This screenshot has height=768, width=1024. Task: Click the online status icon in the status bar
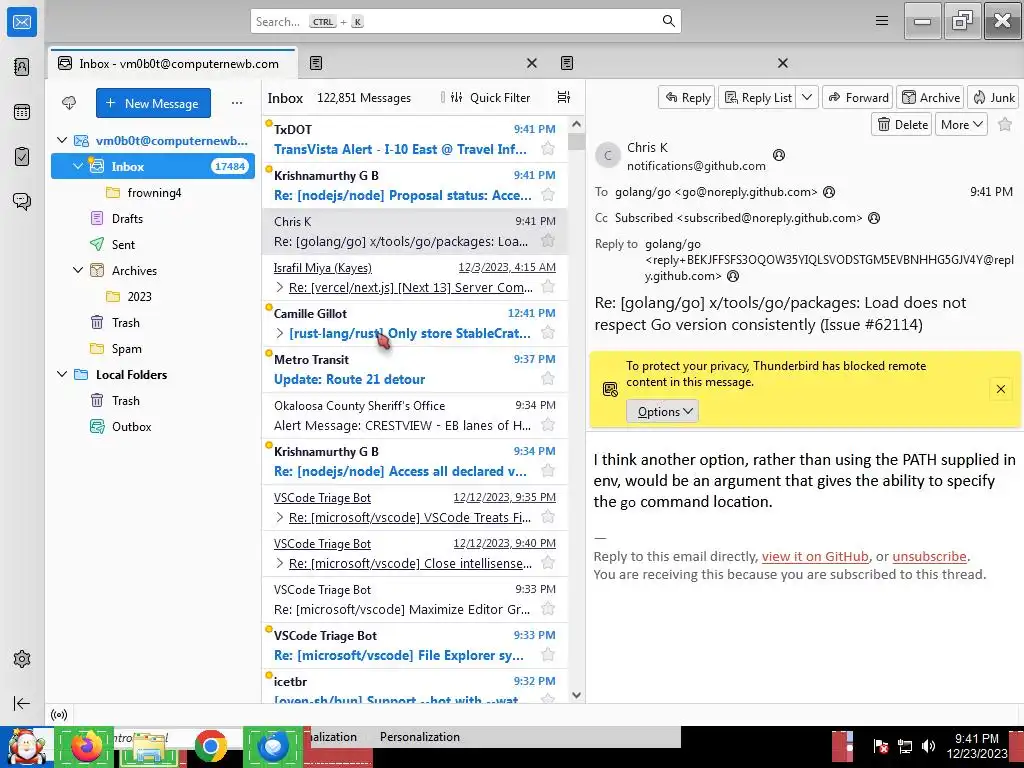coord(59,714)
